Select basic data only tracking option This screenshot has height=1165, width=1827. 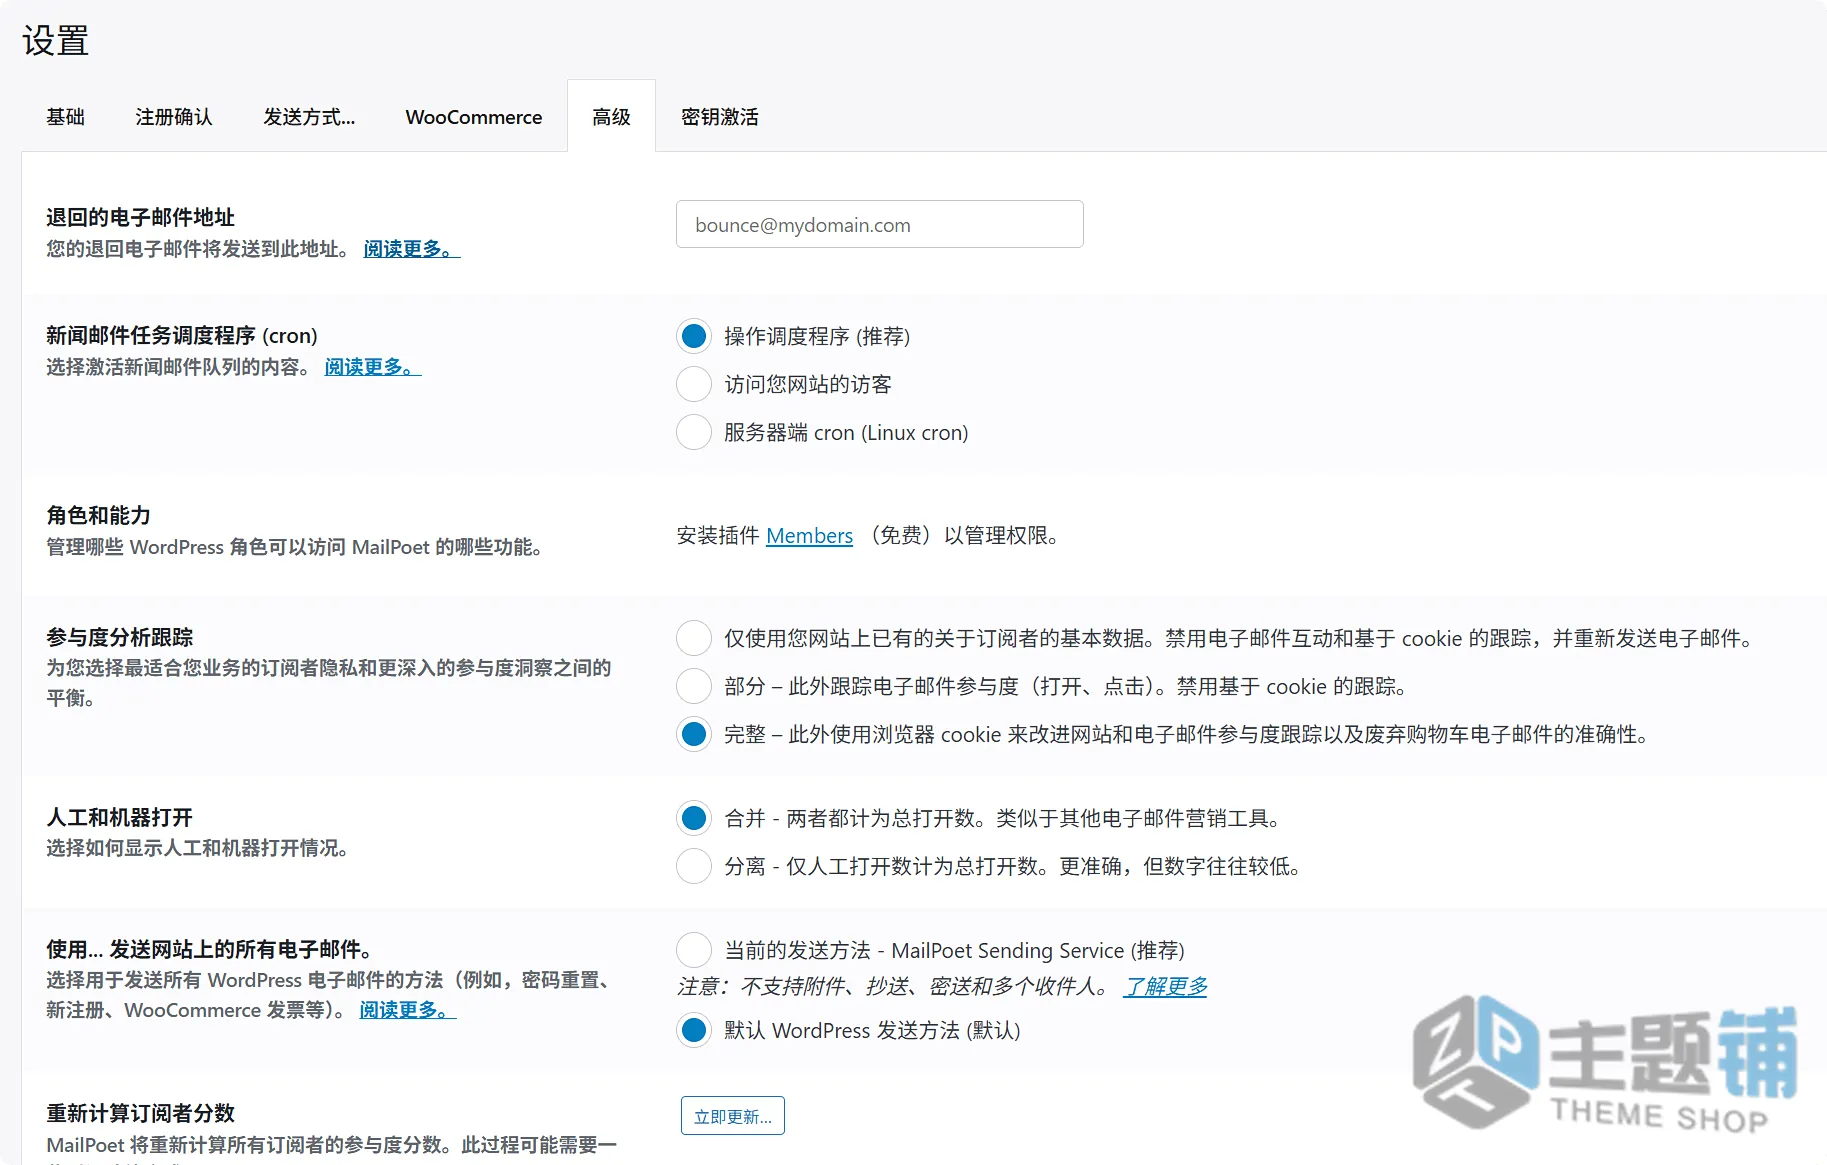(694, 638)
